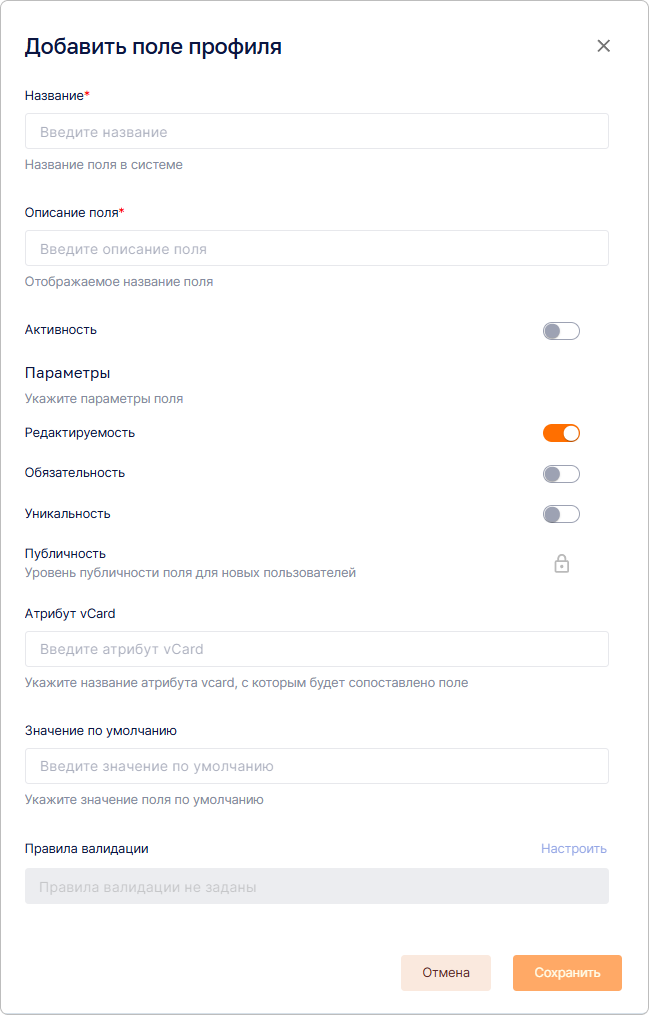649x1015 pixels.
Task: Focus the Название input field
Action: click(x=316, y=132)
